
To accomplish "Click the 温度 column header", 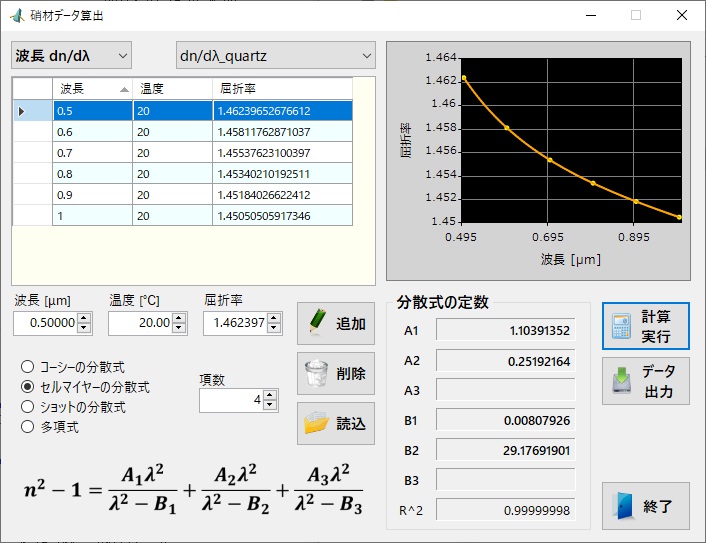I will click(172, 88).
